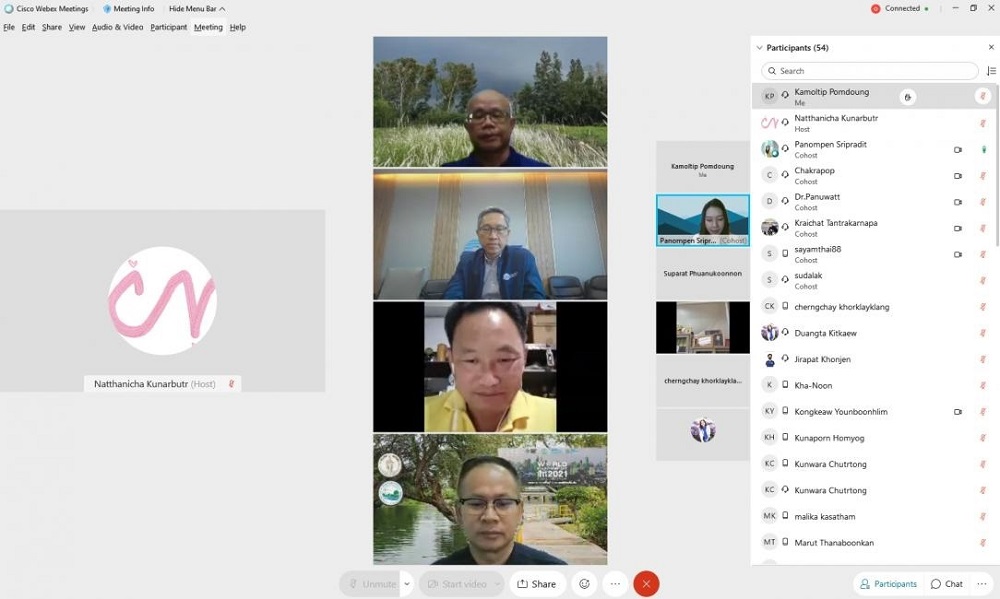This screenshot has width=1000, height=599.
Task: Click the camera icon for Kongkeaw Younboonhlim
Action: click(x=957, y=412)
